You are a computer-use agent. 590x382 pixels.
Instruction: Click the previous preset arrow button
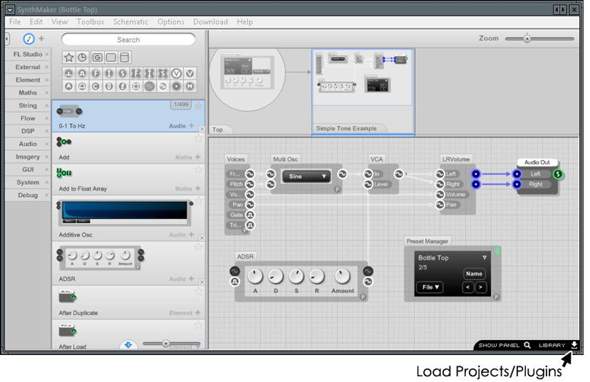(468, 288)
